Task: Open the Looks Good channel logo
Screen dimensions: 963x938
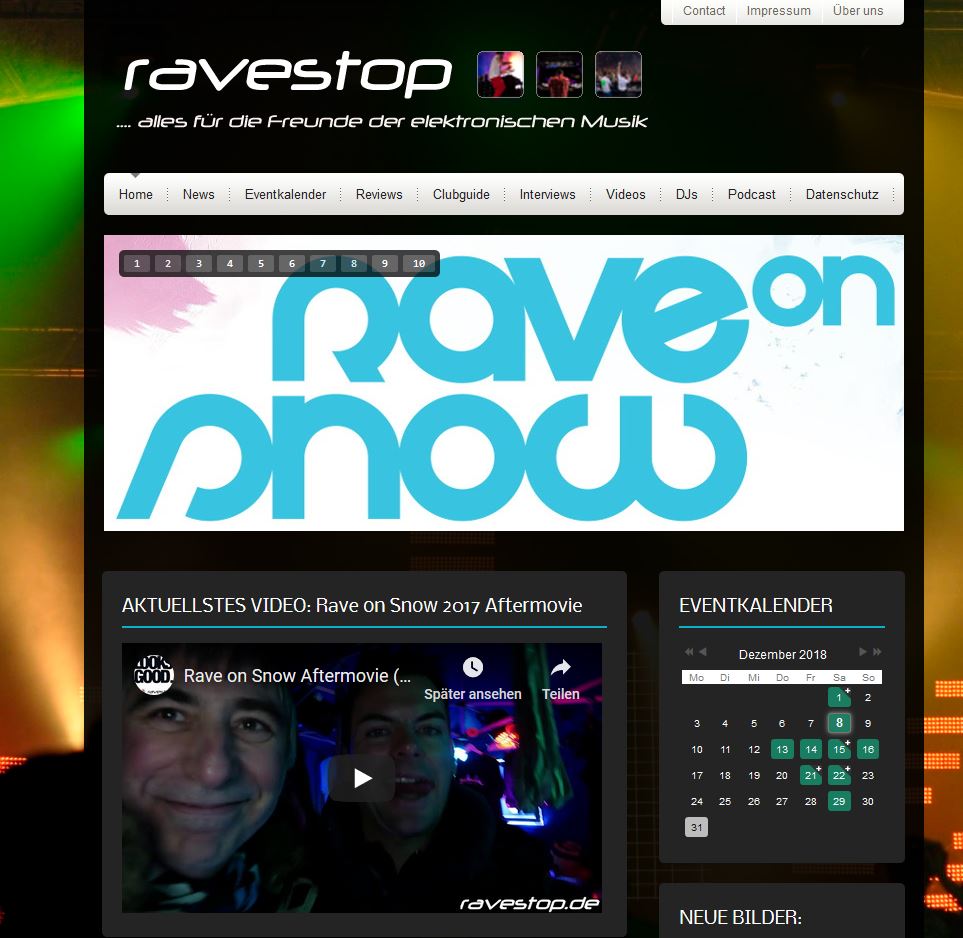Action: click(154, 675)
